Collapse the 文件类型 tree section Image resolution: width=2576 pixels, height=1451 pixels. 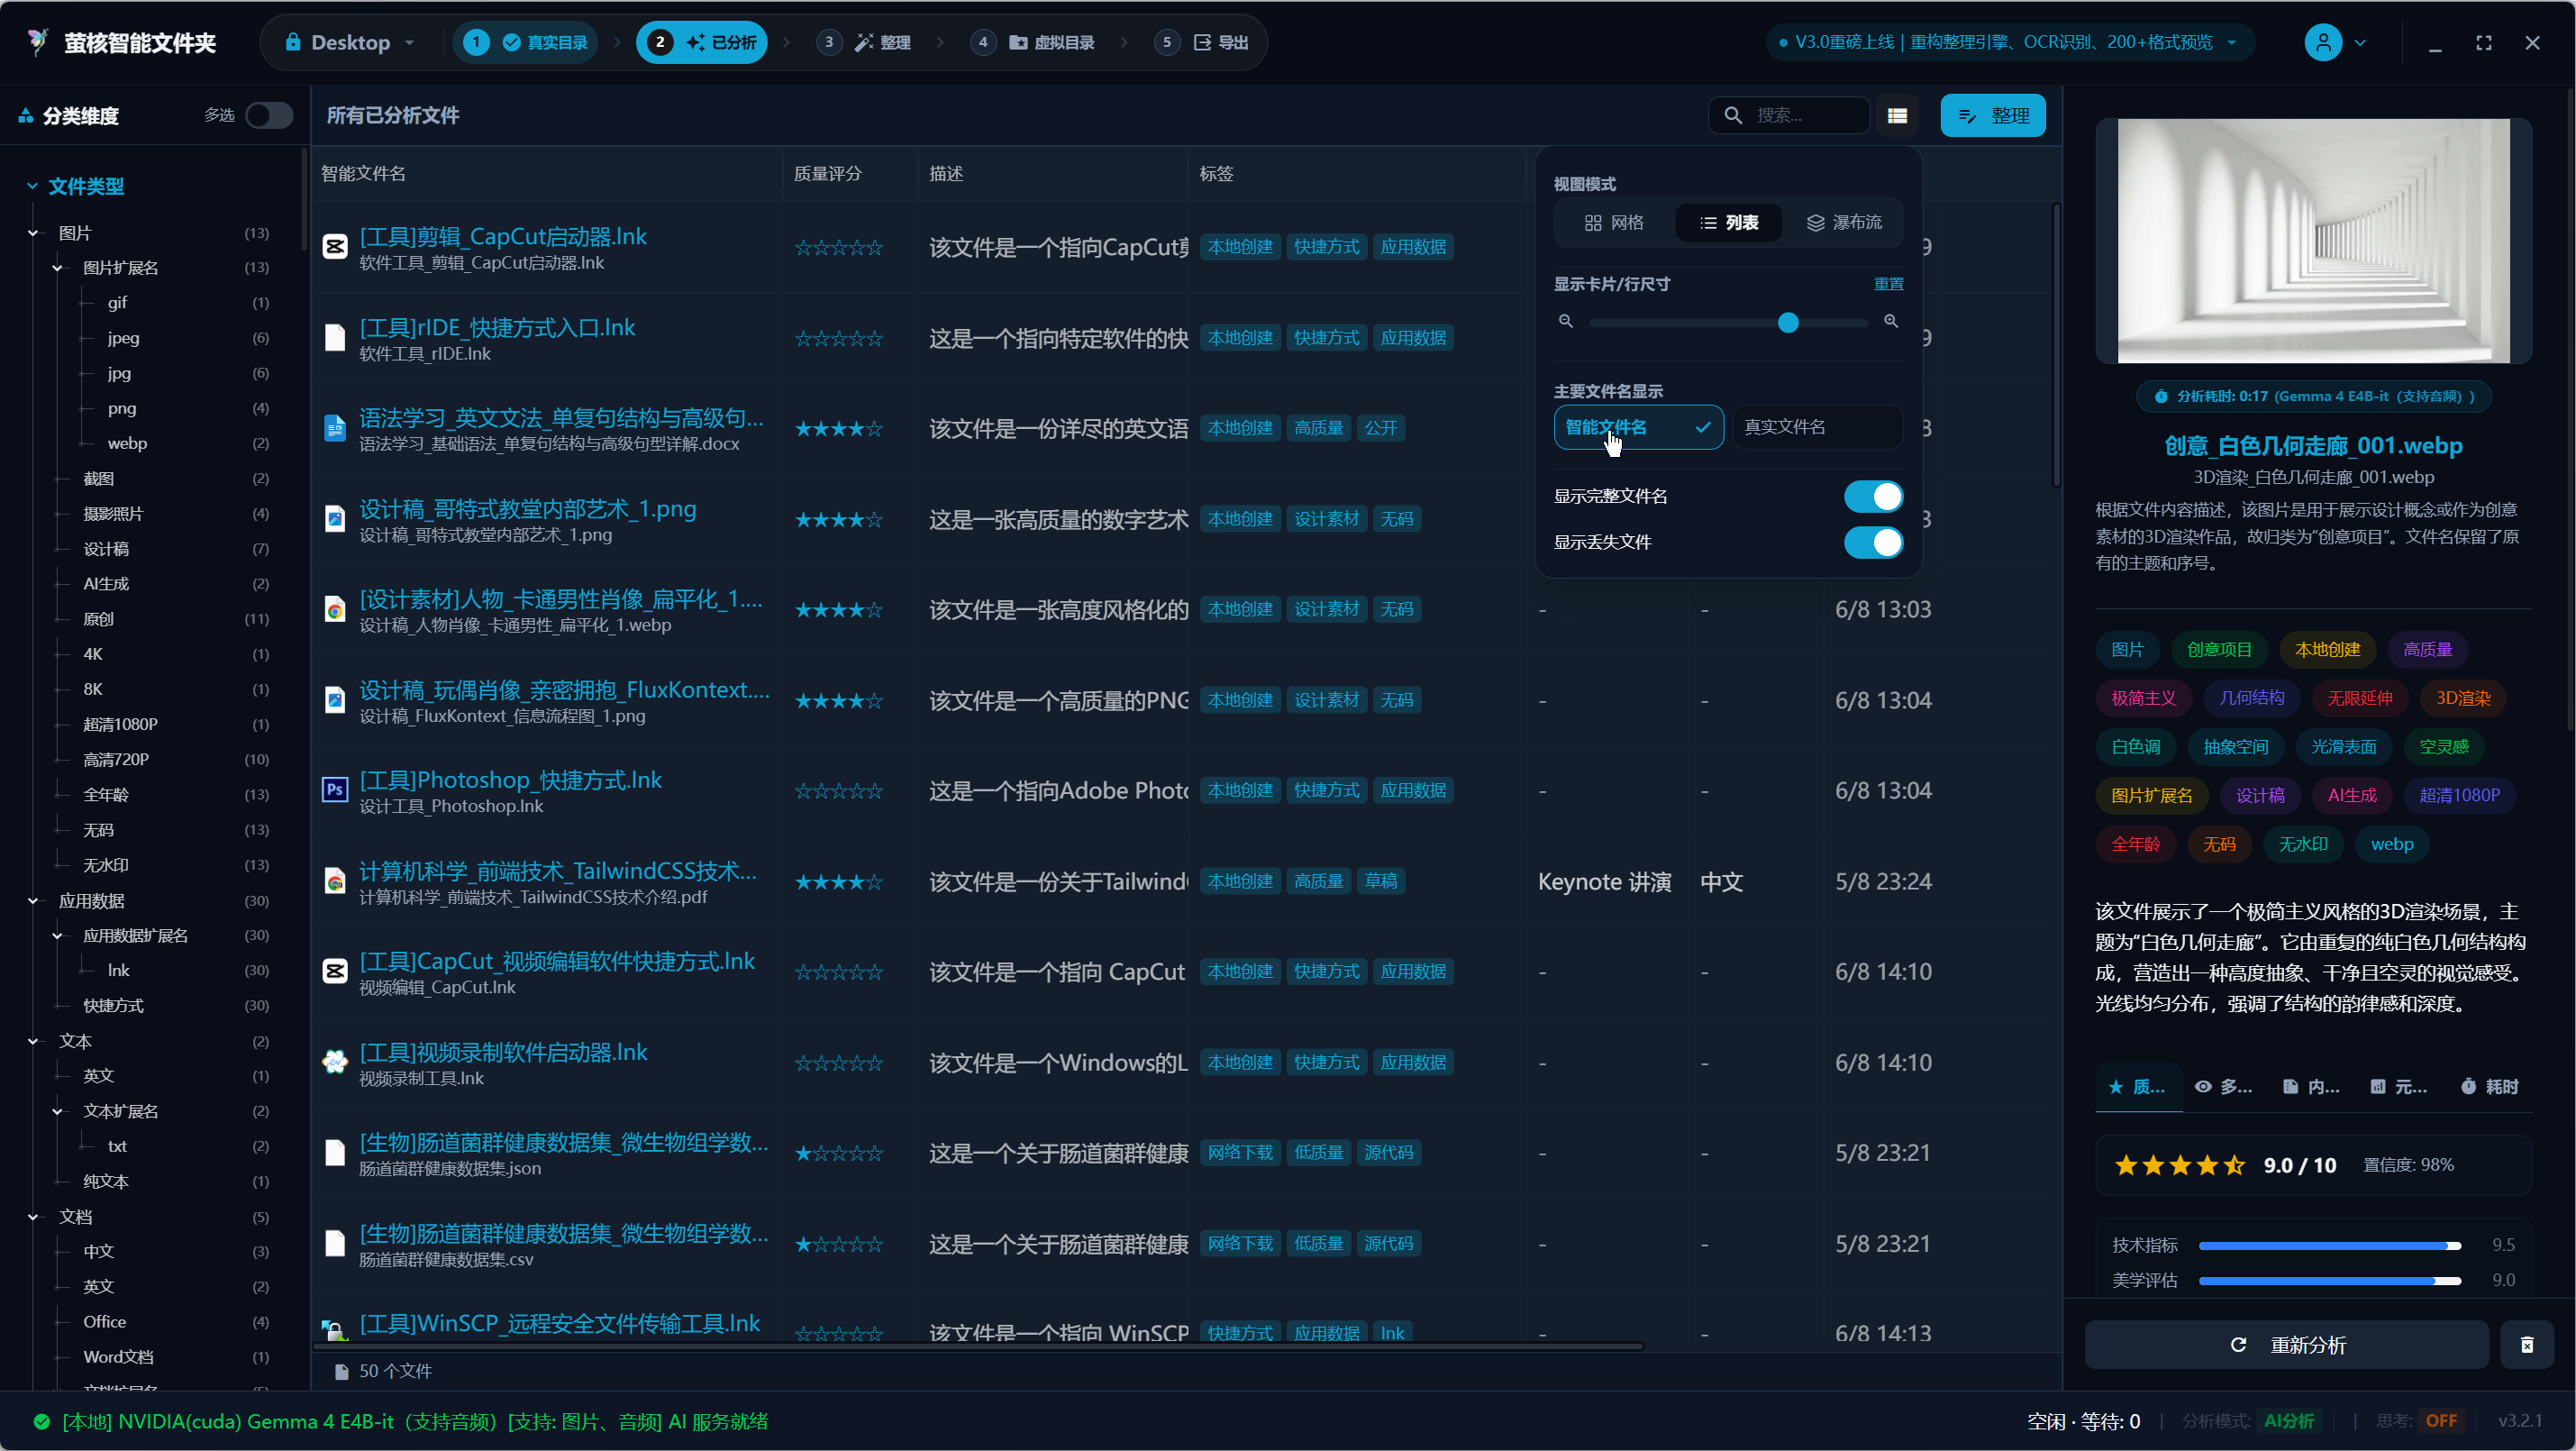click(32, 186)
